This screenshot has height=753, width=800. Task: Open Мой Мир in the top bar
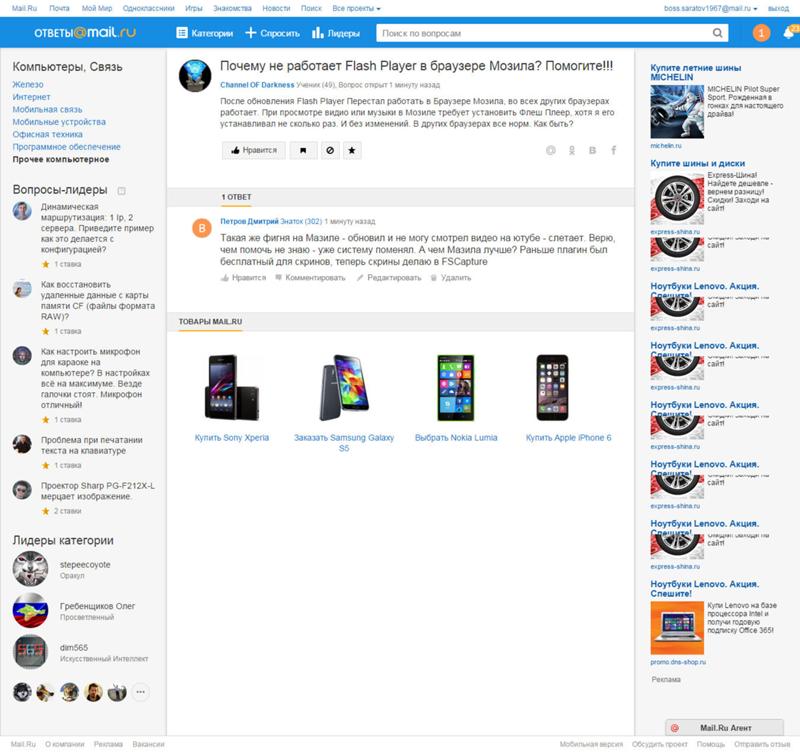pos(97,9)
